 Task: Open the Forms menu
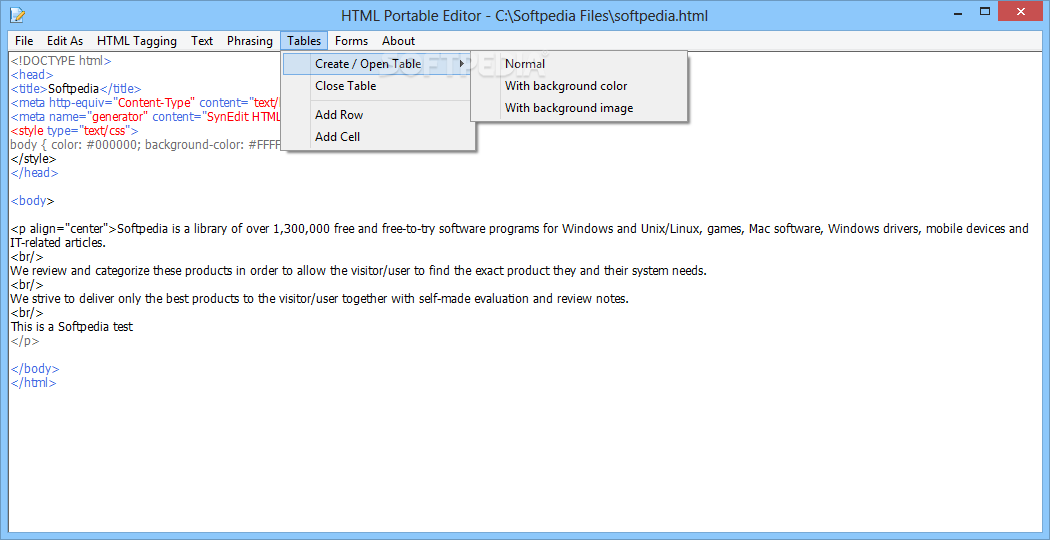(352, 41)
